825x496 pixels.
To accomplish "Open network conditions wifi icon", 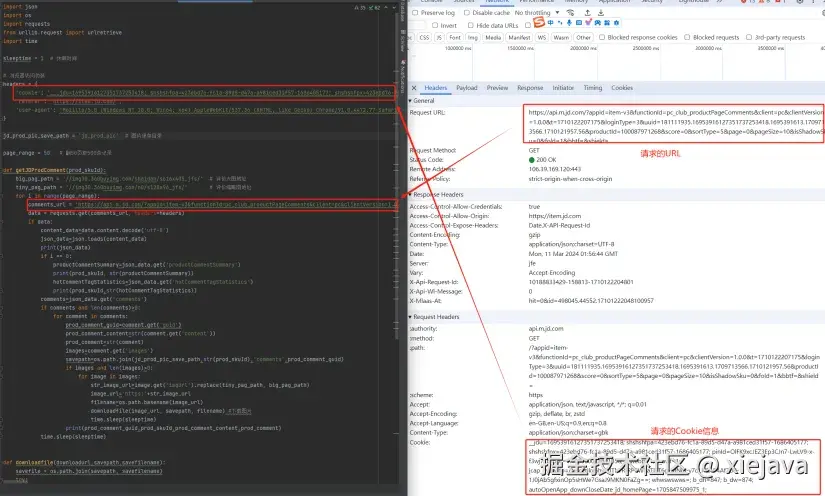I will tap(570, 13).
